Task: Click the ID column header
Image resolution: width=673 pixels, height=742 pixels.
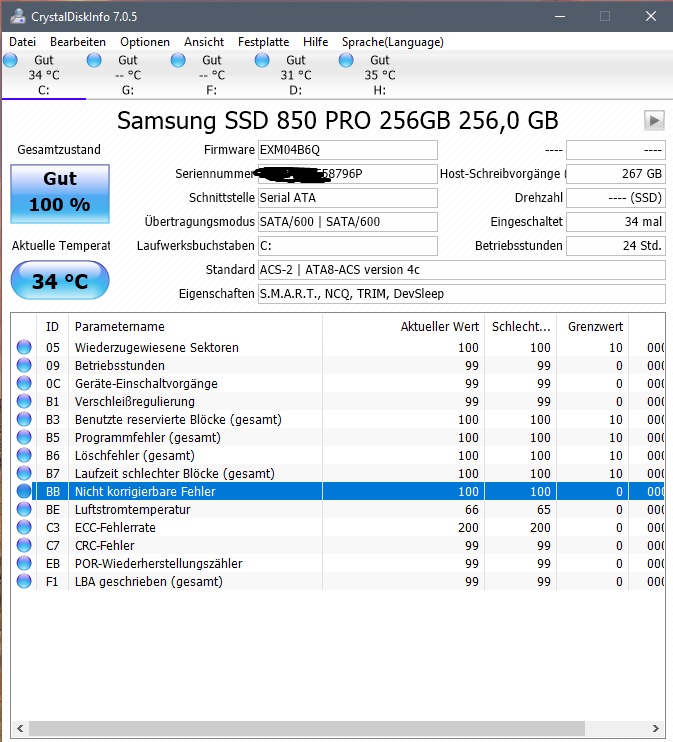Action: click(53, 327)
